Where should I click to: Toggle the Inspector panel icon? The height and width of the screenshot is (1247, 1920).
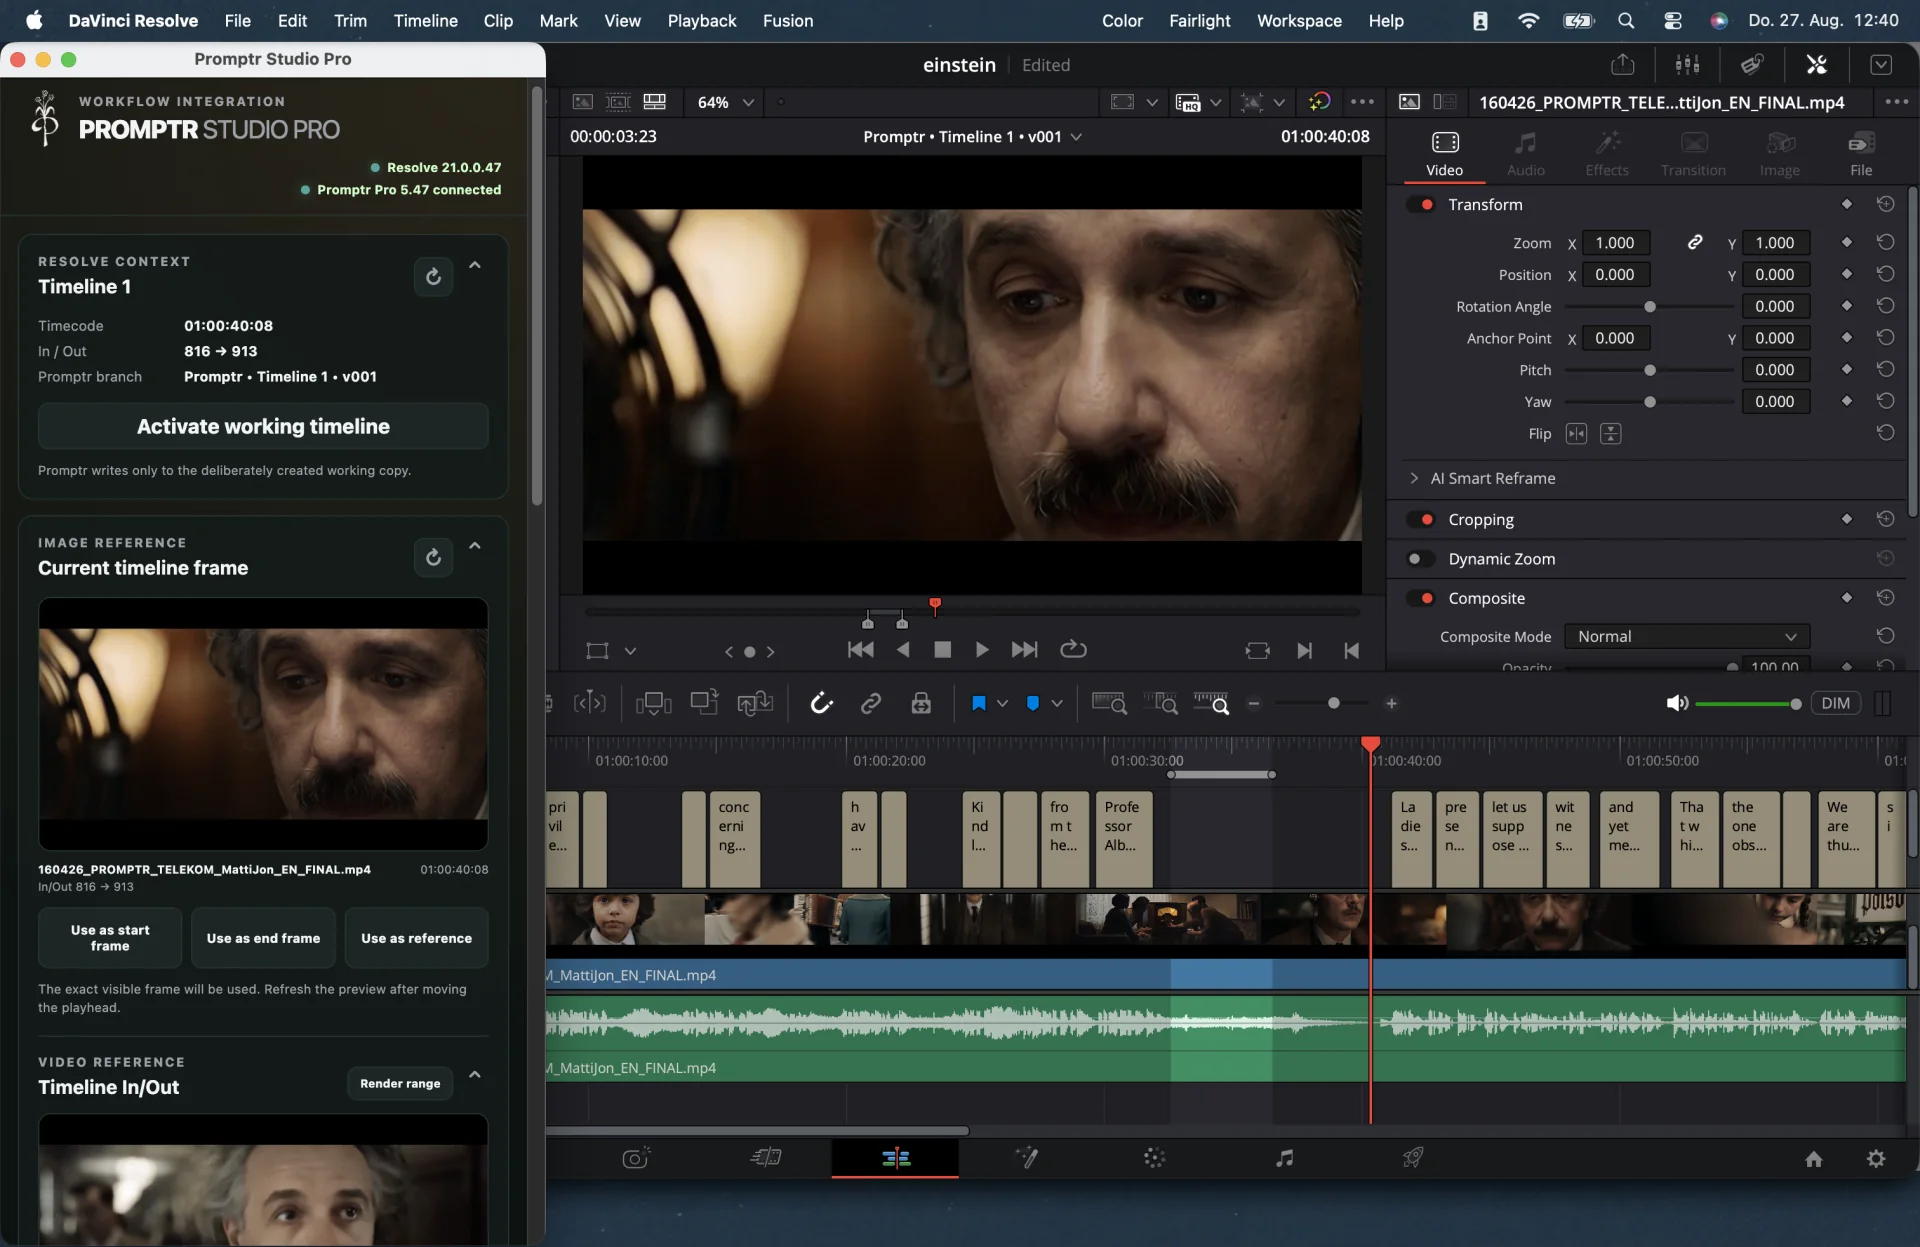[1816, 65]
